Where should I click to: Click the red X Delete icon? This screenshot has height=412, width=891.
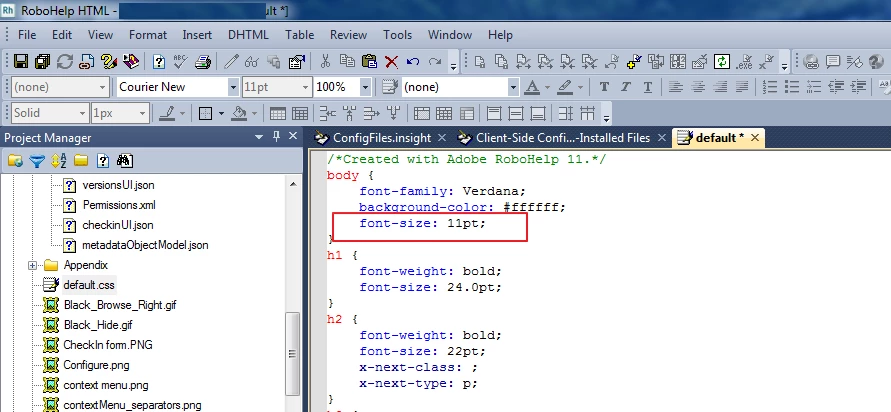coord(391,61)
